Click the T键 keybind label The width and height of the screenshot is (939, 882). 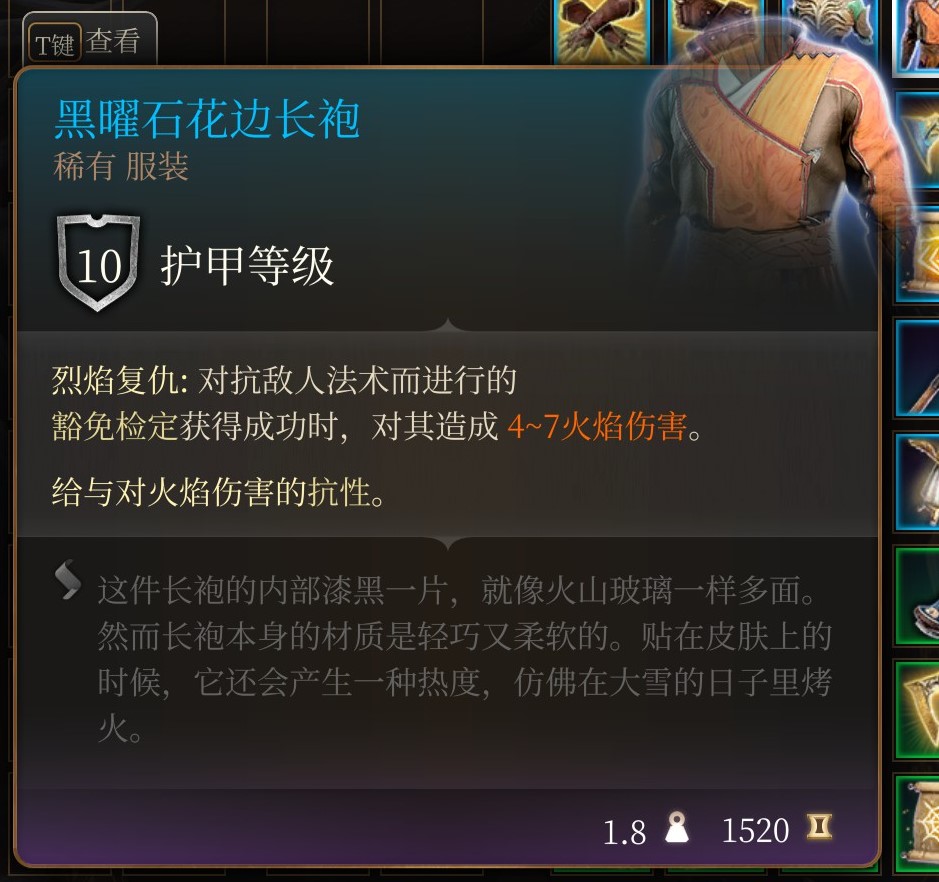pyautogui.click(x=54, y=44)
